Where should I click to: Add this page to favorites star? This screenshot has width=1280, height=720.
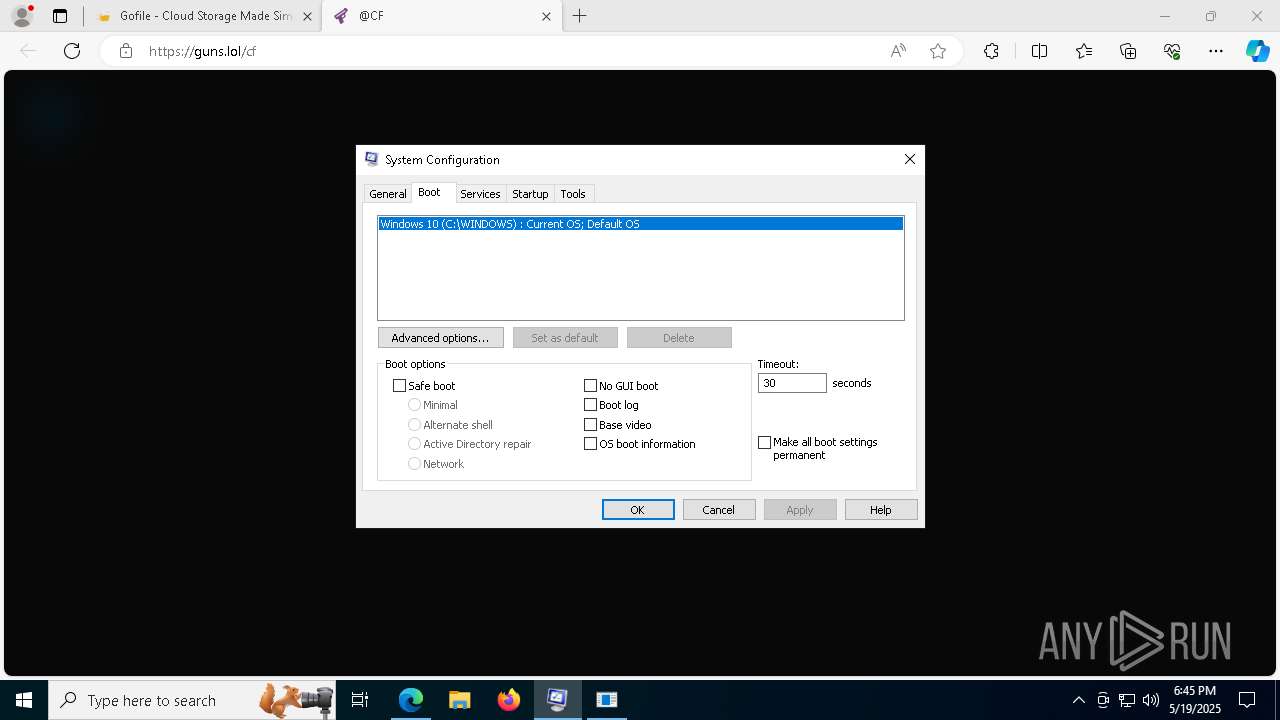click(938, 51)
